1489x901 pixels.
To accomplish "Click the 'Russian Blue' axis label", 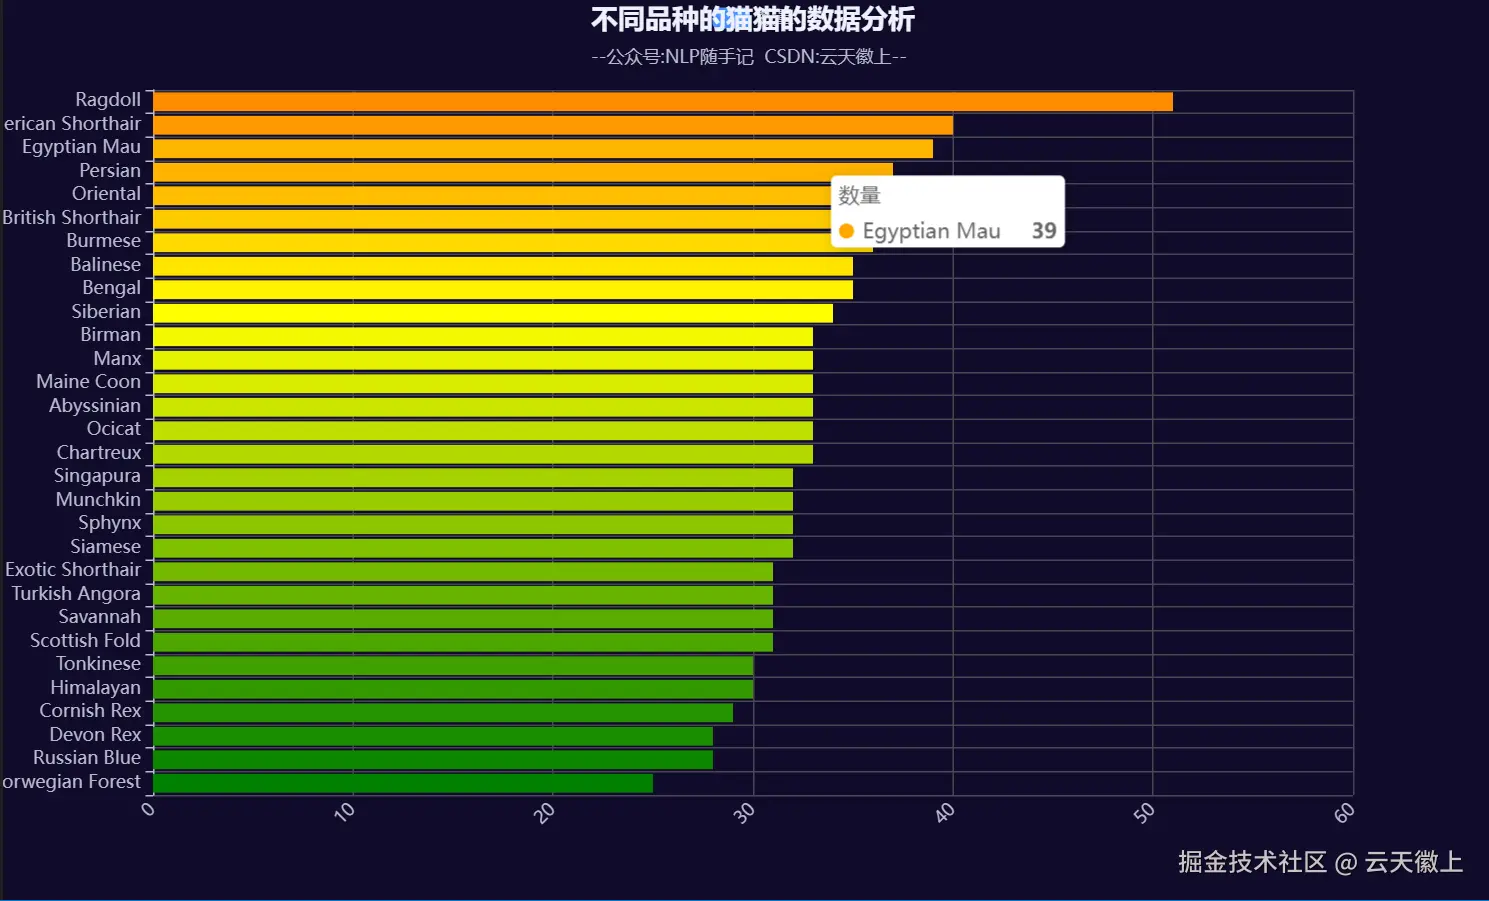I will click(87, 757).
